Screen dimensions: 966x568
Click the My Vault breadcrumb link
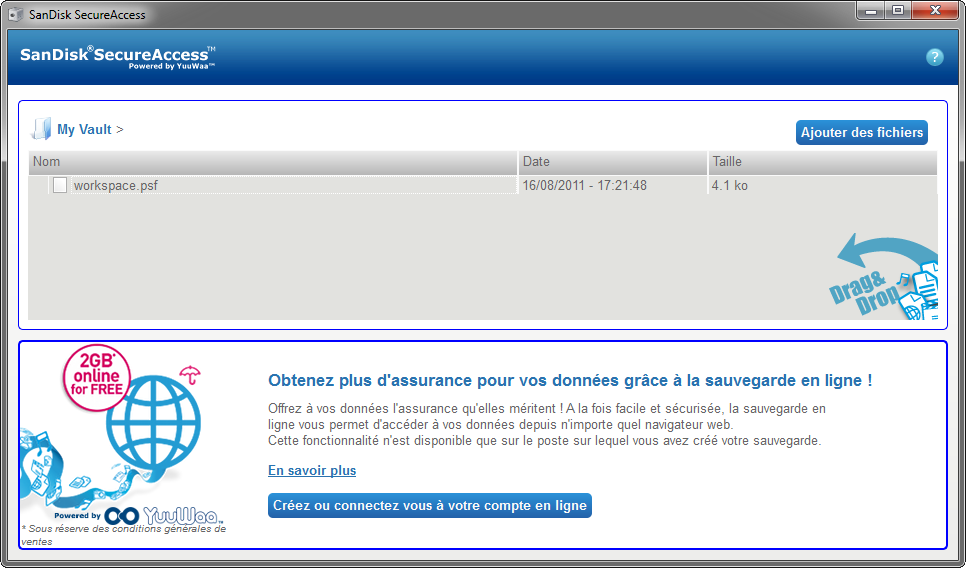coord(84,129)
